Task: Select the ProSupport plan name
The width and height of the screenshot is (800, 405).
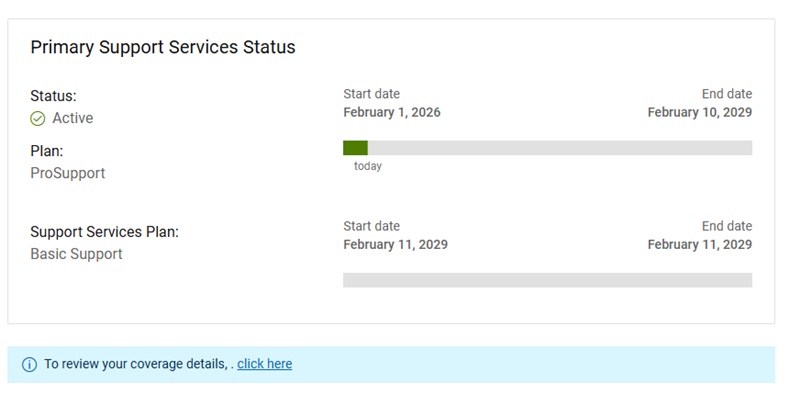Action: pyautogui.click(x=68, y=173)
